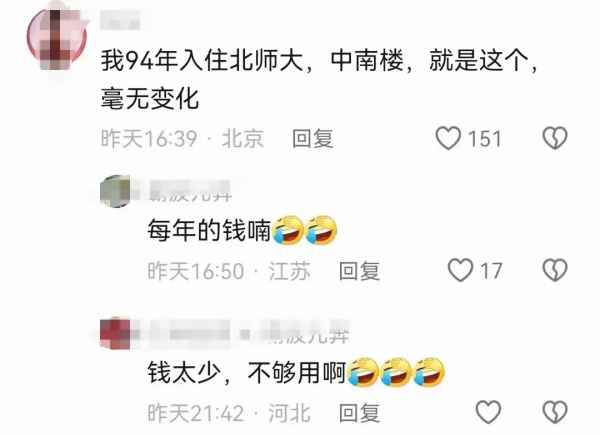
Task: Tap broken heart on the Jiangsu reply
Action: (x=555, y=270)
